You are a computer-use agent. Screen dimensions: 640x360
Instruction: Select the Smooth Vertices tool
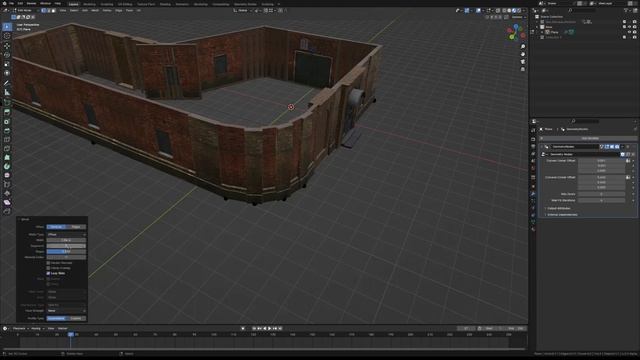(7, 176)
